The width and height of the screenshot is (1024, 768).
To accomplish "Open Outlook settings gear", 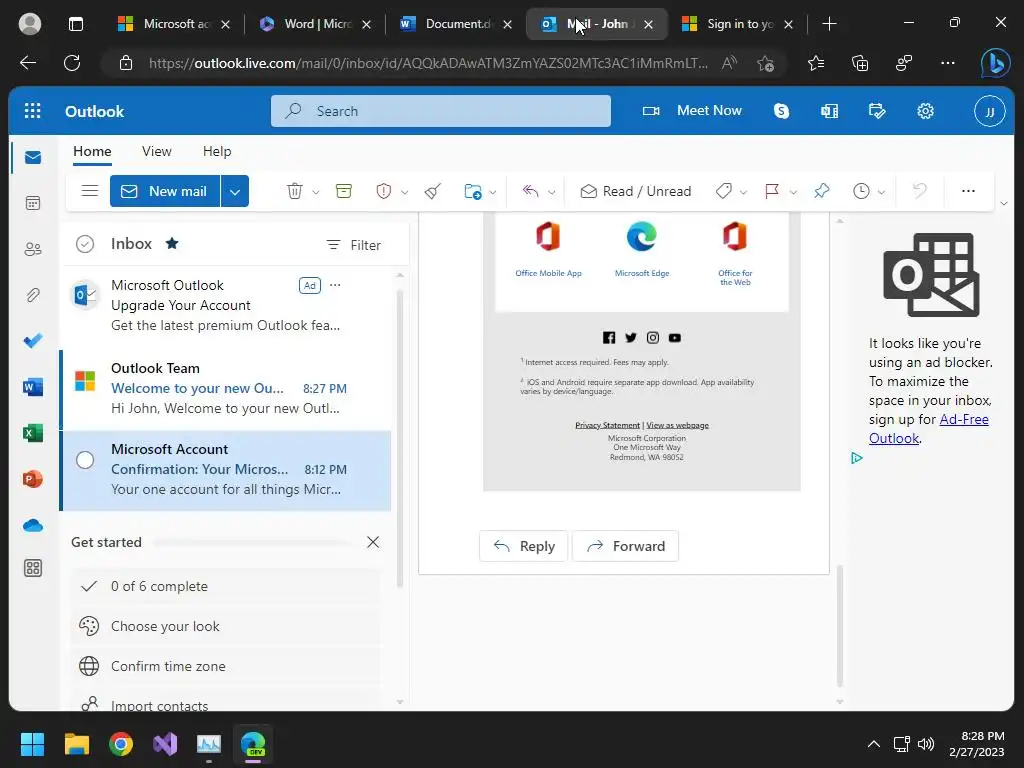I will pyautogui.click(x=925, y=111).
